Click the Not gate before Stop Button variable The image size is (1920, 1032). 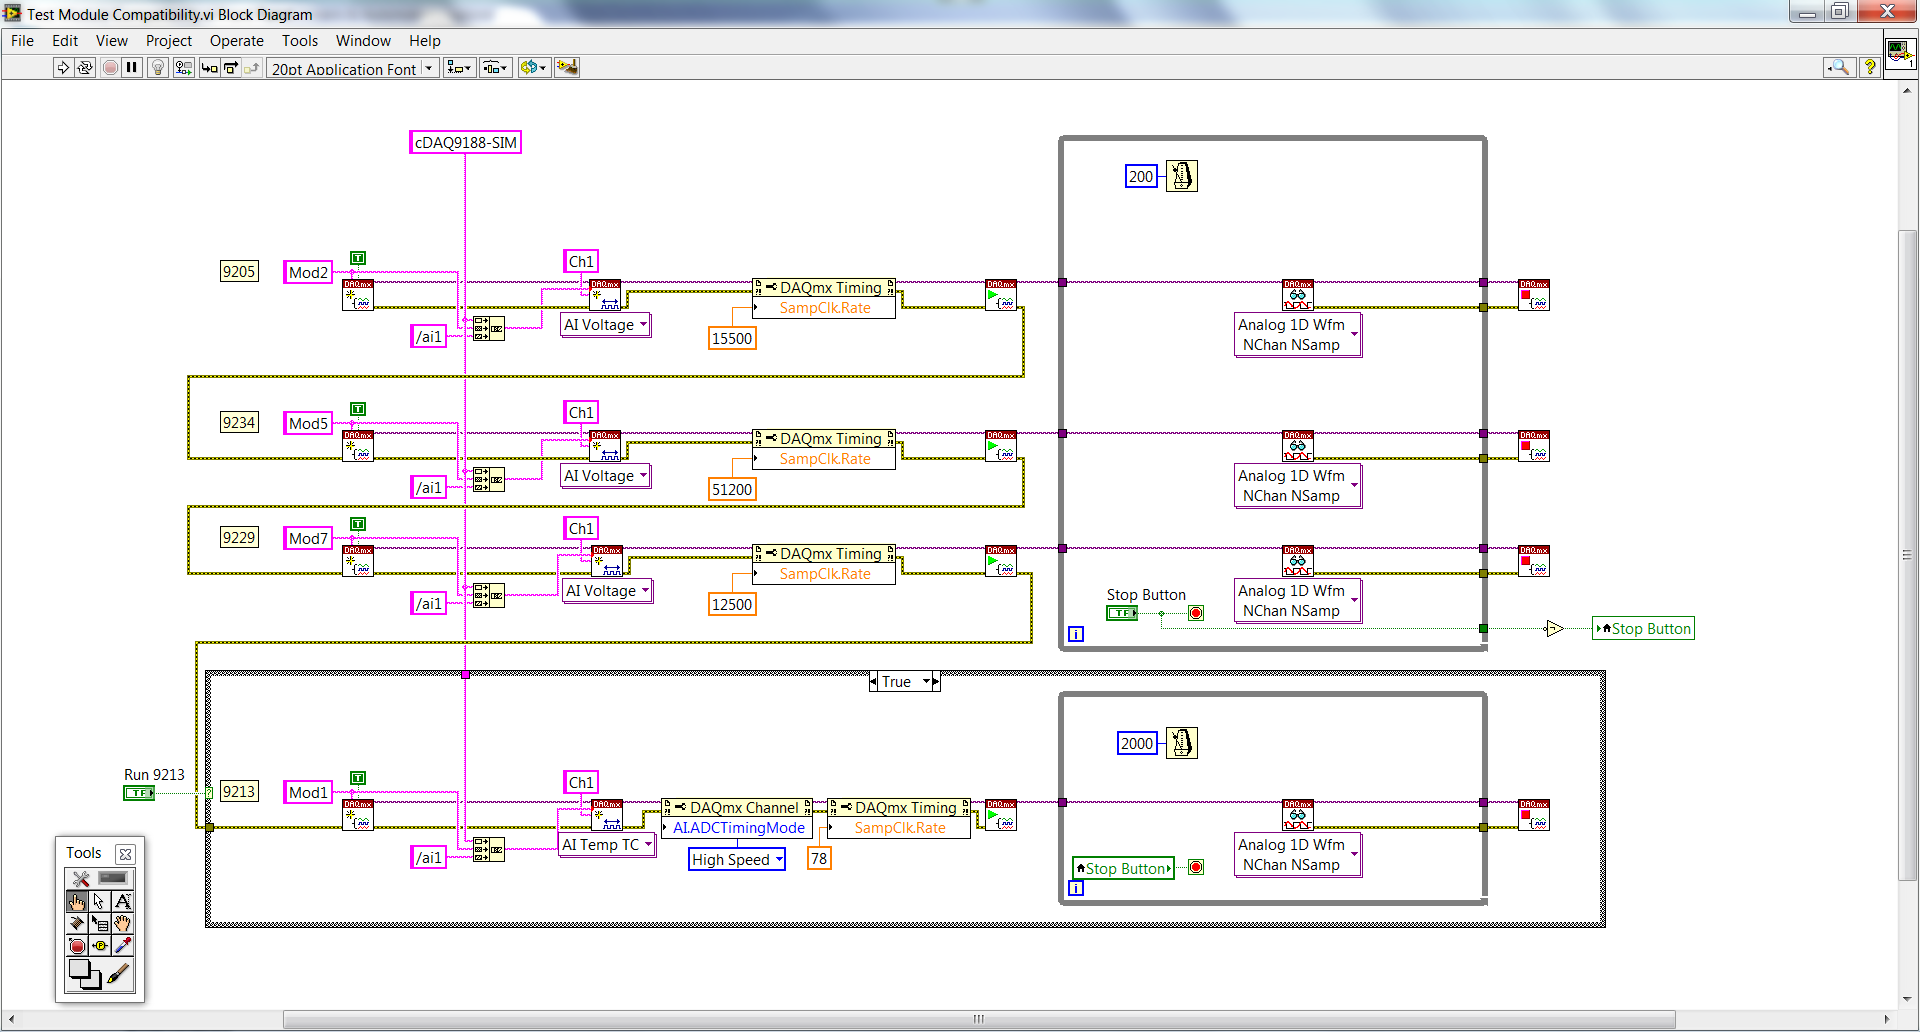click(x=1553, y=629)
